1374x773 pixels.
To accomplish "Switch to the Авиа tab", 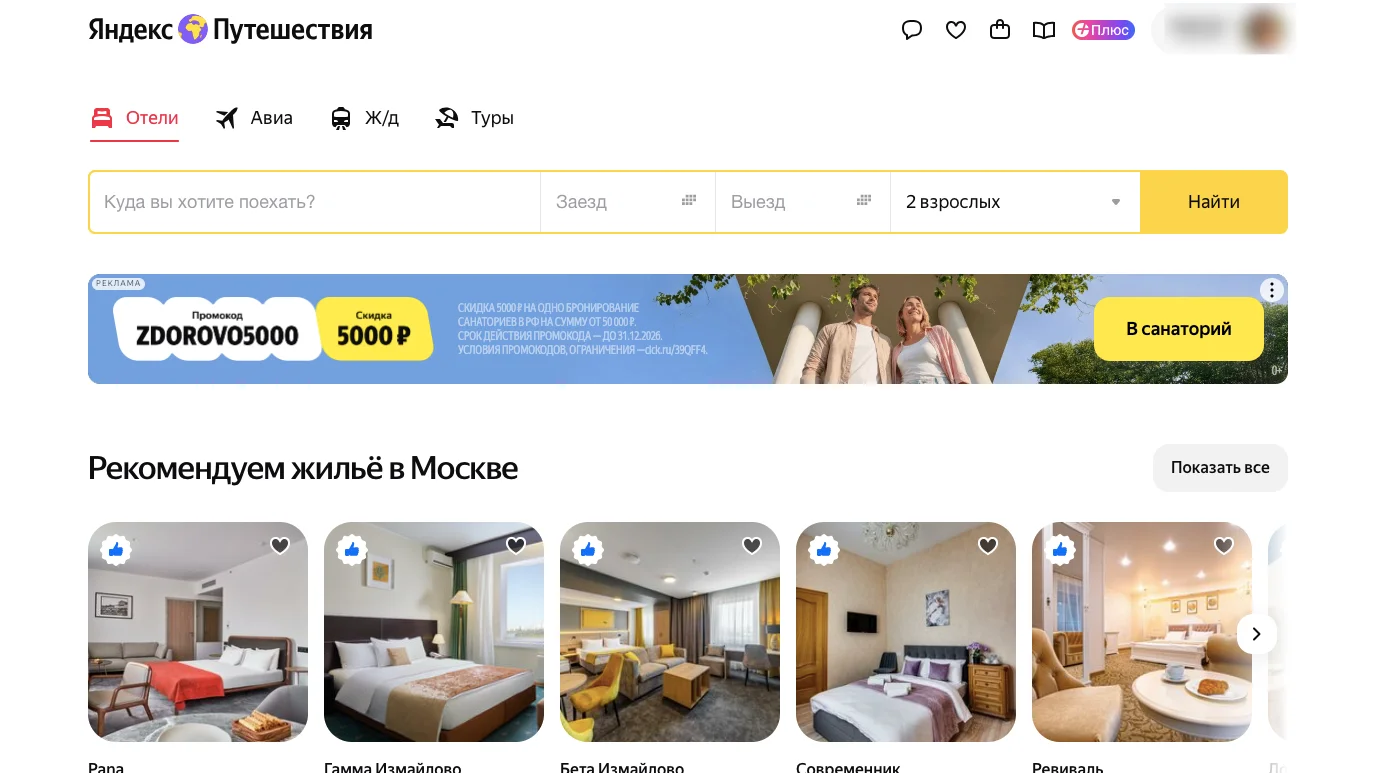I will pyautogui.click(x=254, y=118).
